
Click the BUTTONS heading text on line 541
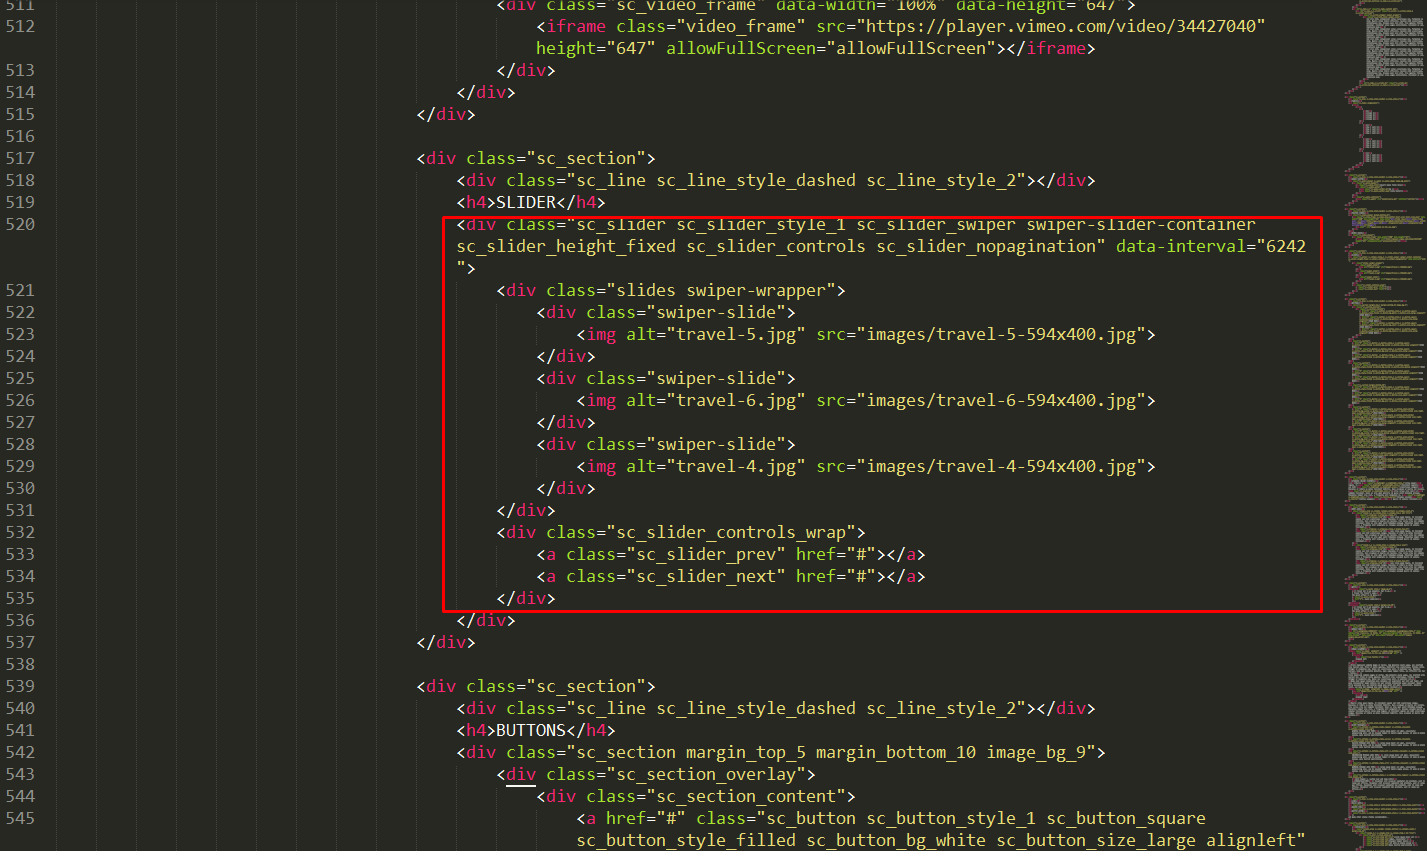pyautogui.click(x=531, y=730)
